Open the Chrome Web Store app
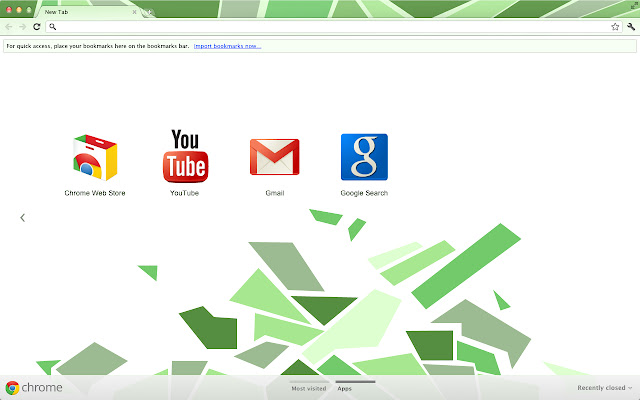640x400 pixels. coord(95,158)
